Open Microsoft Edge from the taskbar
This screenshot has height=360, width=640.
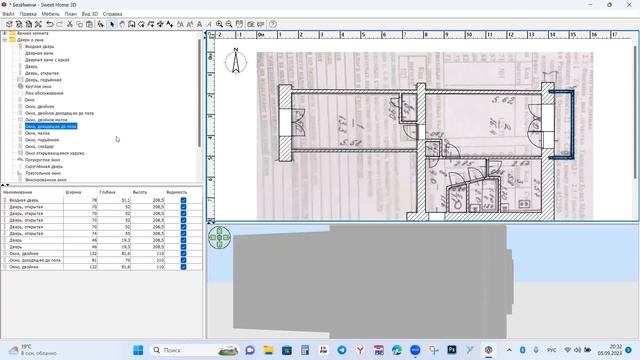coord(397,350)
